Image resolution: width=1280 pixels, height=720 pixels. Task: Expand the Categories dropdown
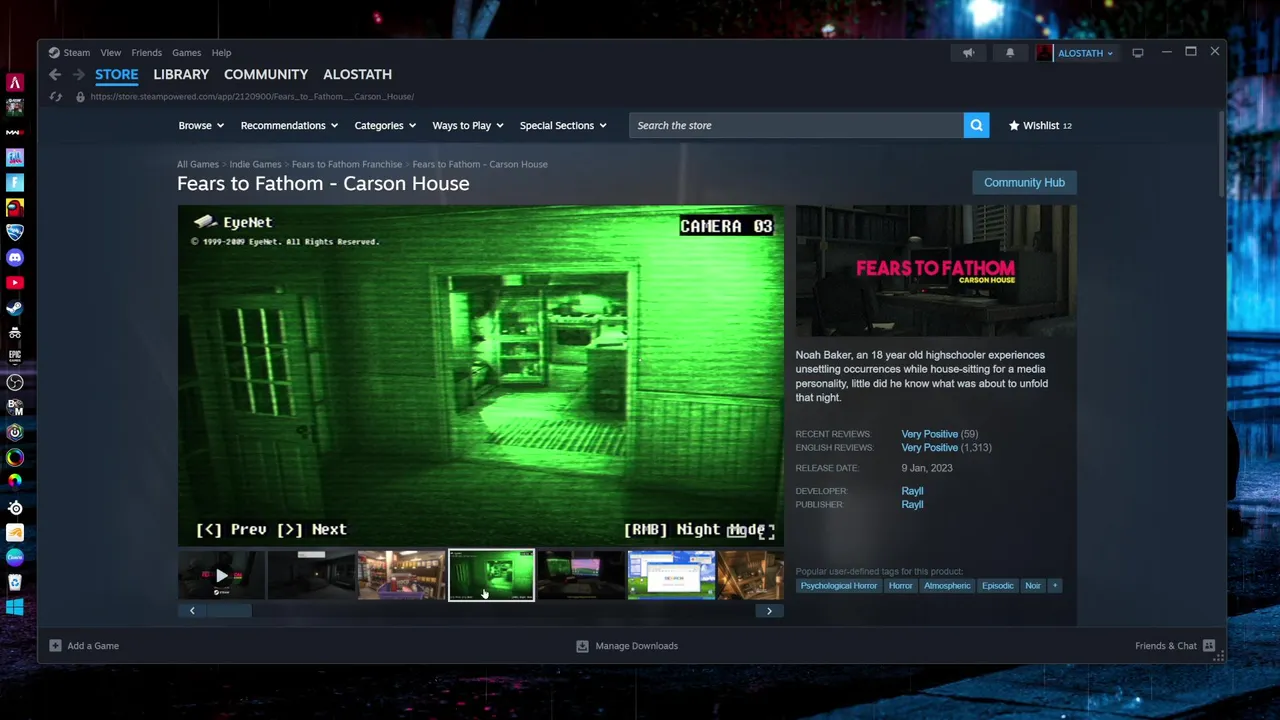[385, 125]
